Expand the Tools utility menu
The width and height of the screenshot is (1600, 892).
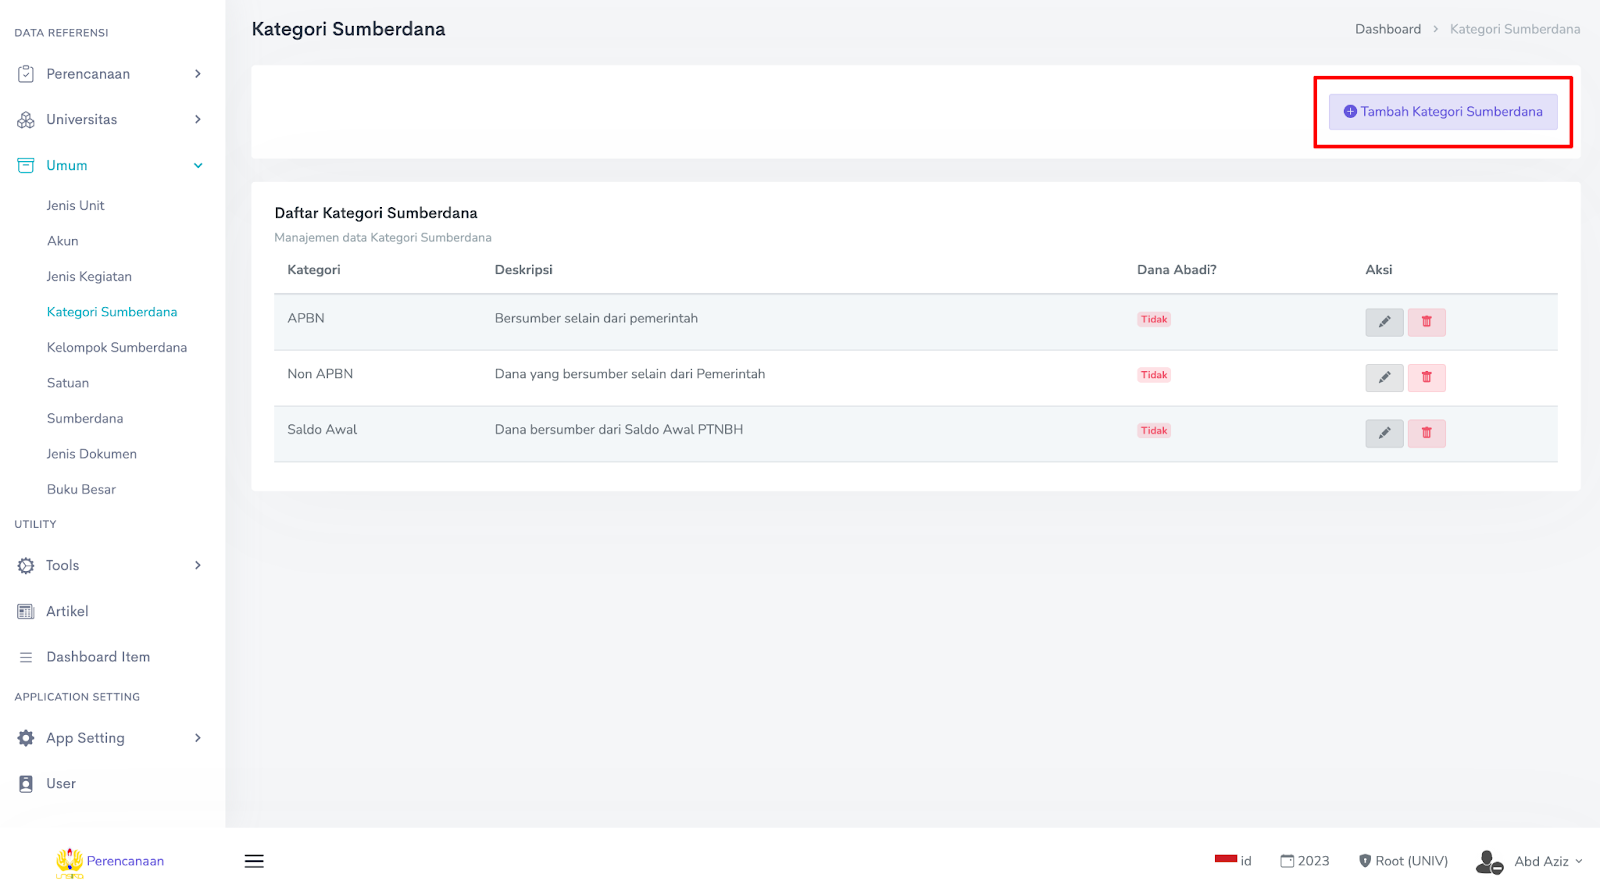coord(110,566)
